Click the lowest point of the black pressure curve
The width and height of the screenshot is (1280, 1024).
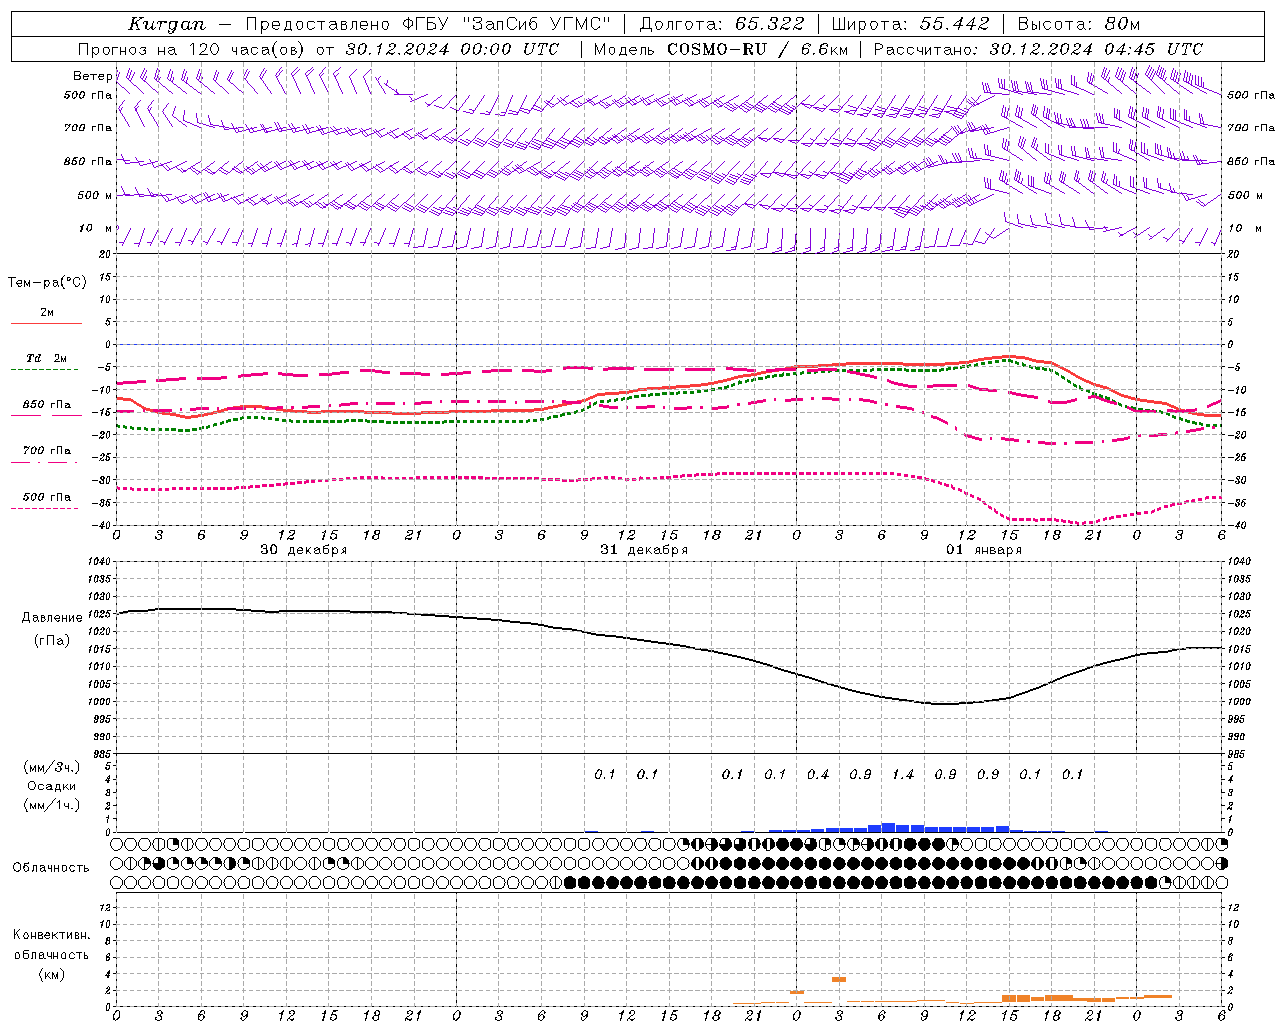click(x=945, y=704)
